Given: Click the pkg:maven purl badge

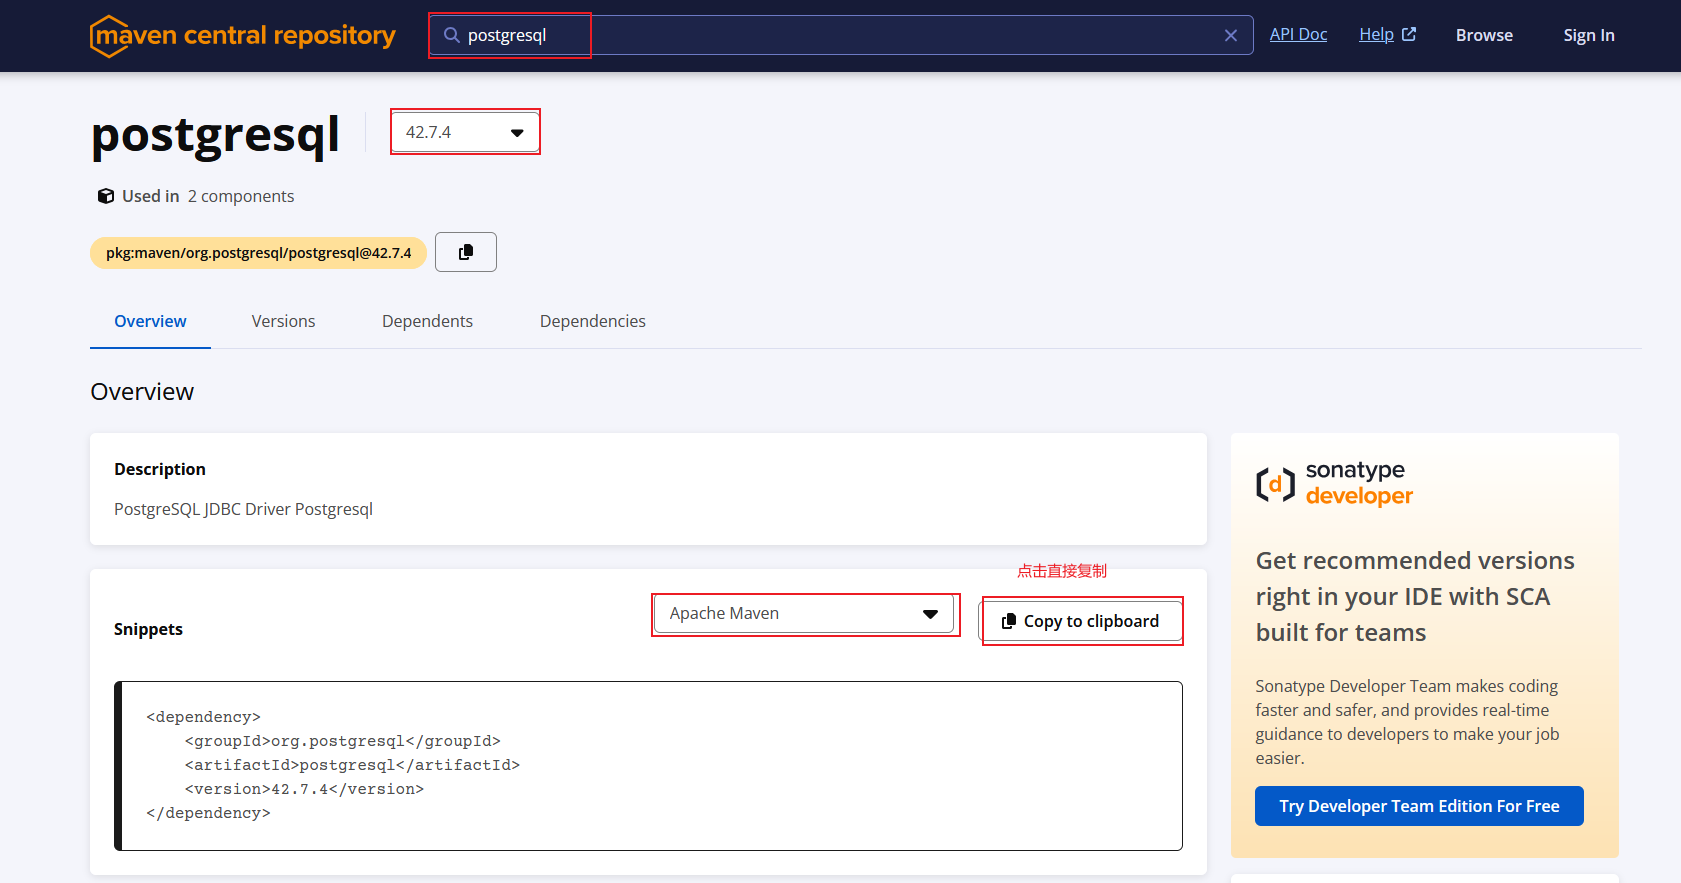Looking at the screenshot, I should coord(258,253).
